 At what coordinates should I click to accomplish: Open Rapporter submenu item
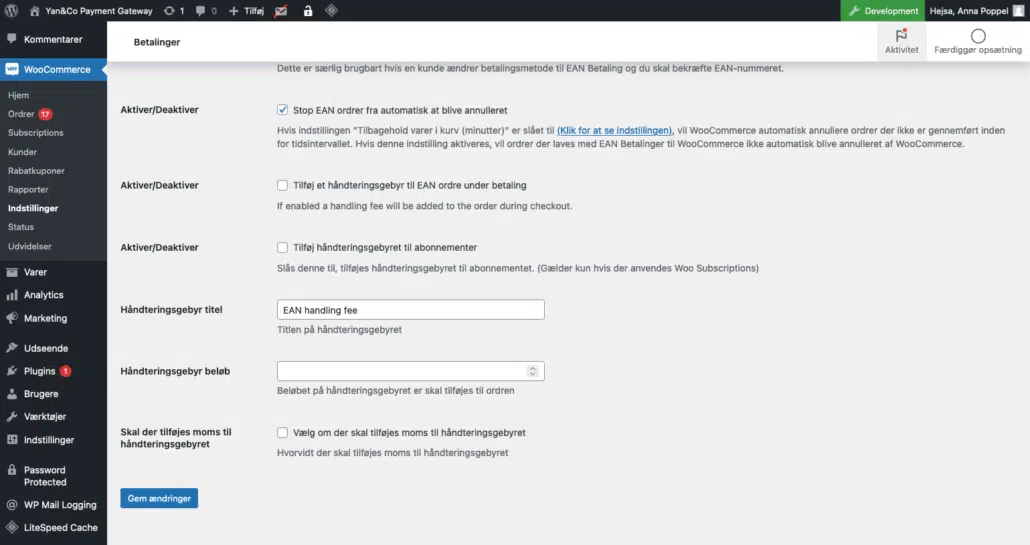tap(28, 189)
